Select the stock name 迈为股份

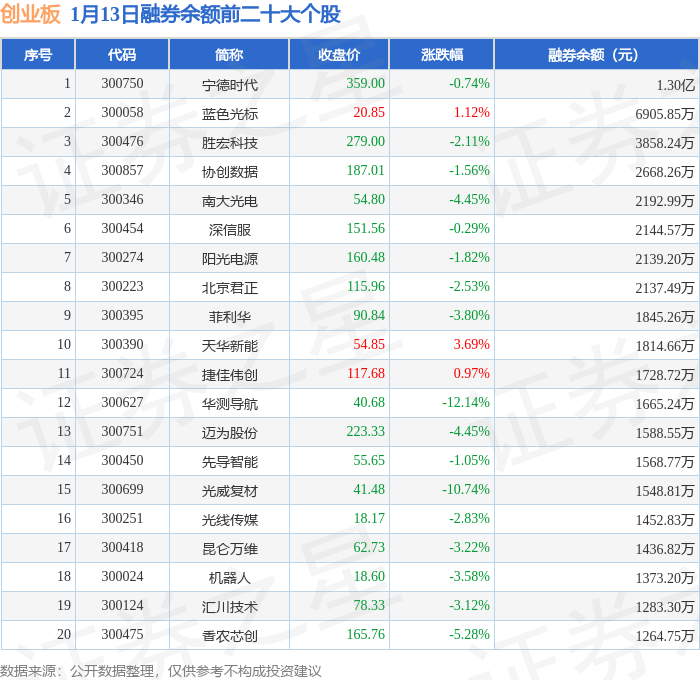point(229,433)
